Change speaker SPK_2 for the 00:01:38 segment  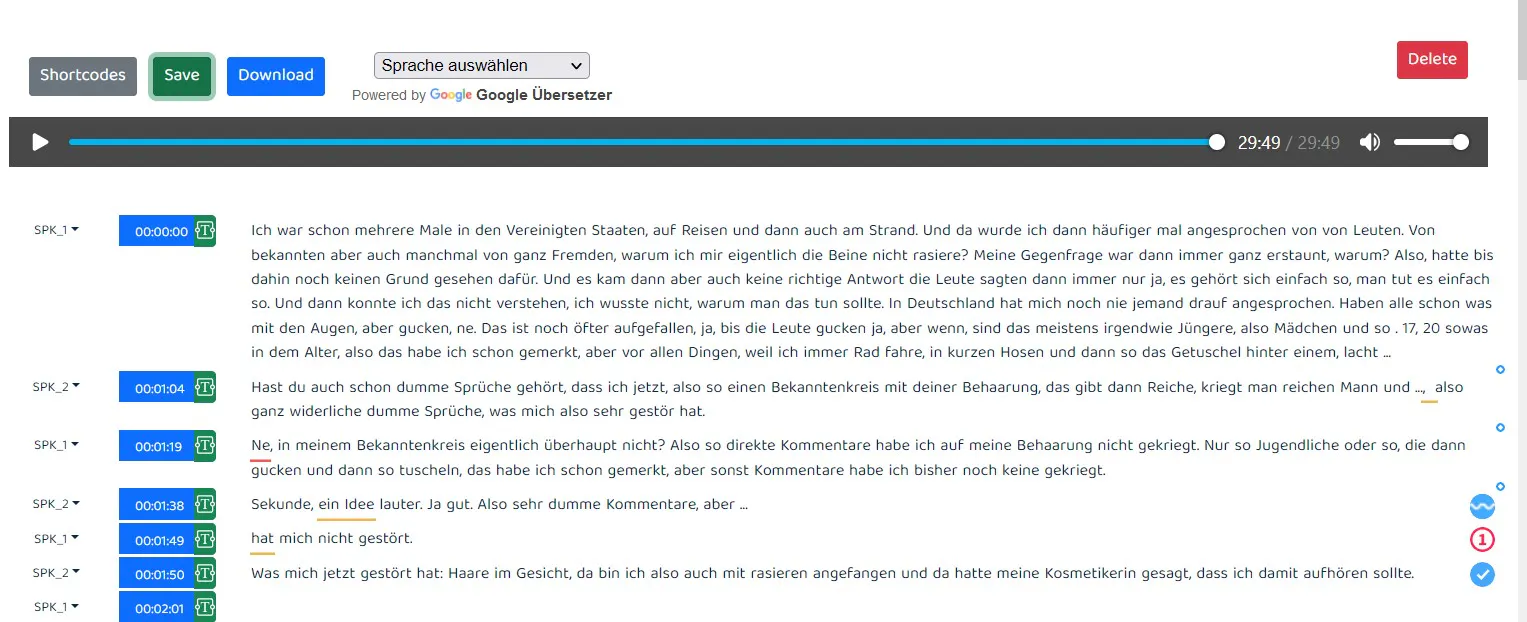point(56,504)
